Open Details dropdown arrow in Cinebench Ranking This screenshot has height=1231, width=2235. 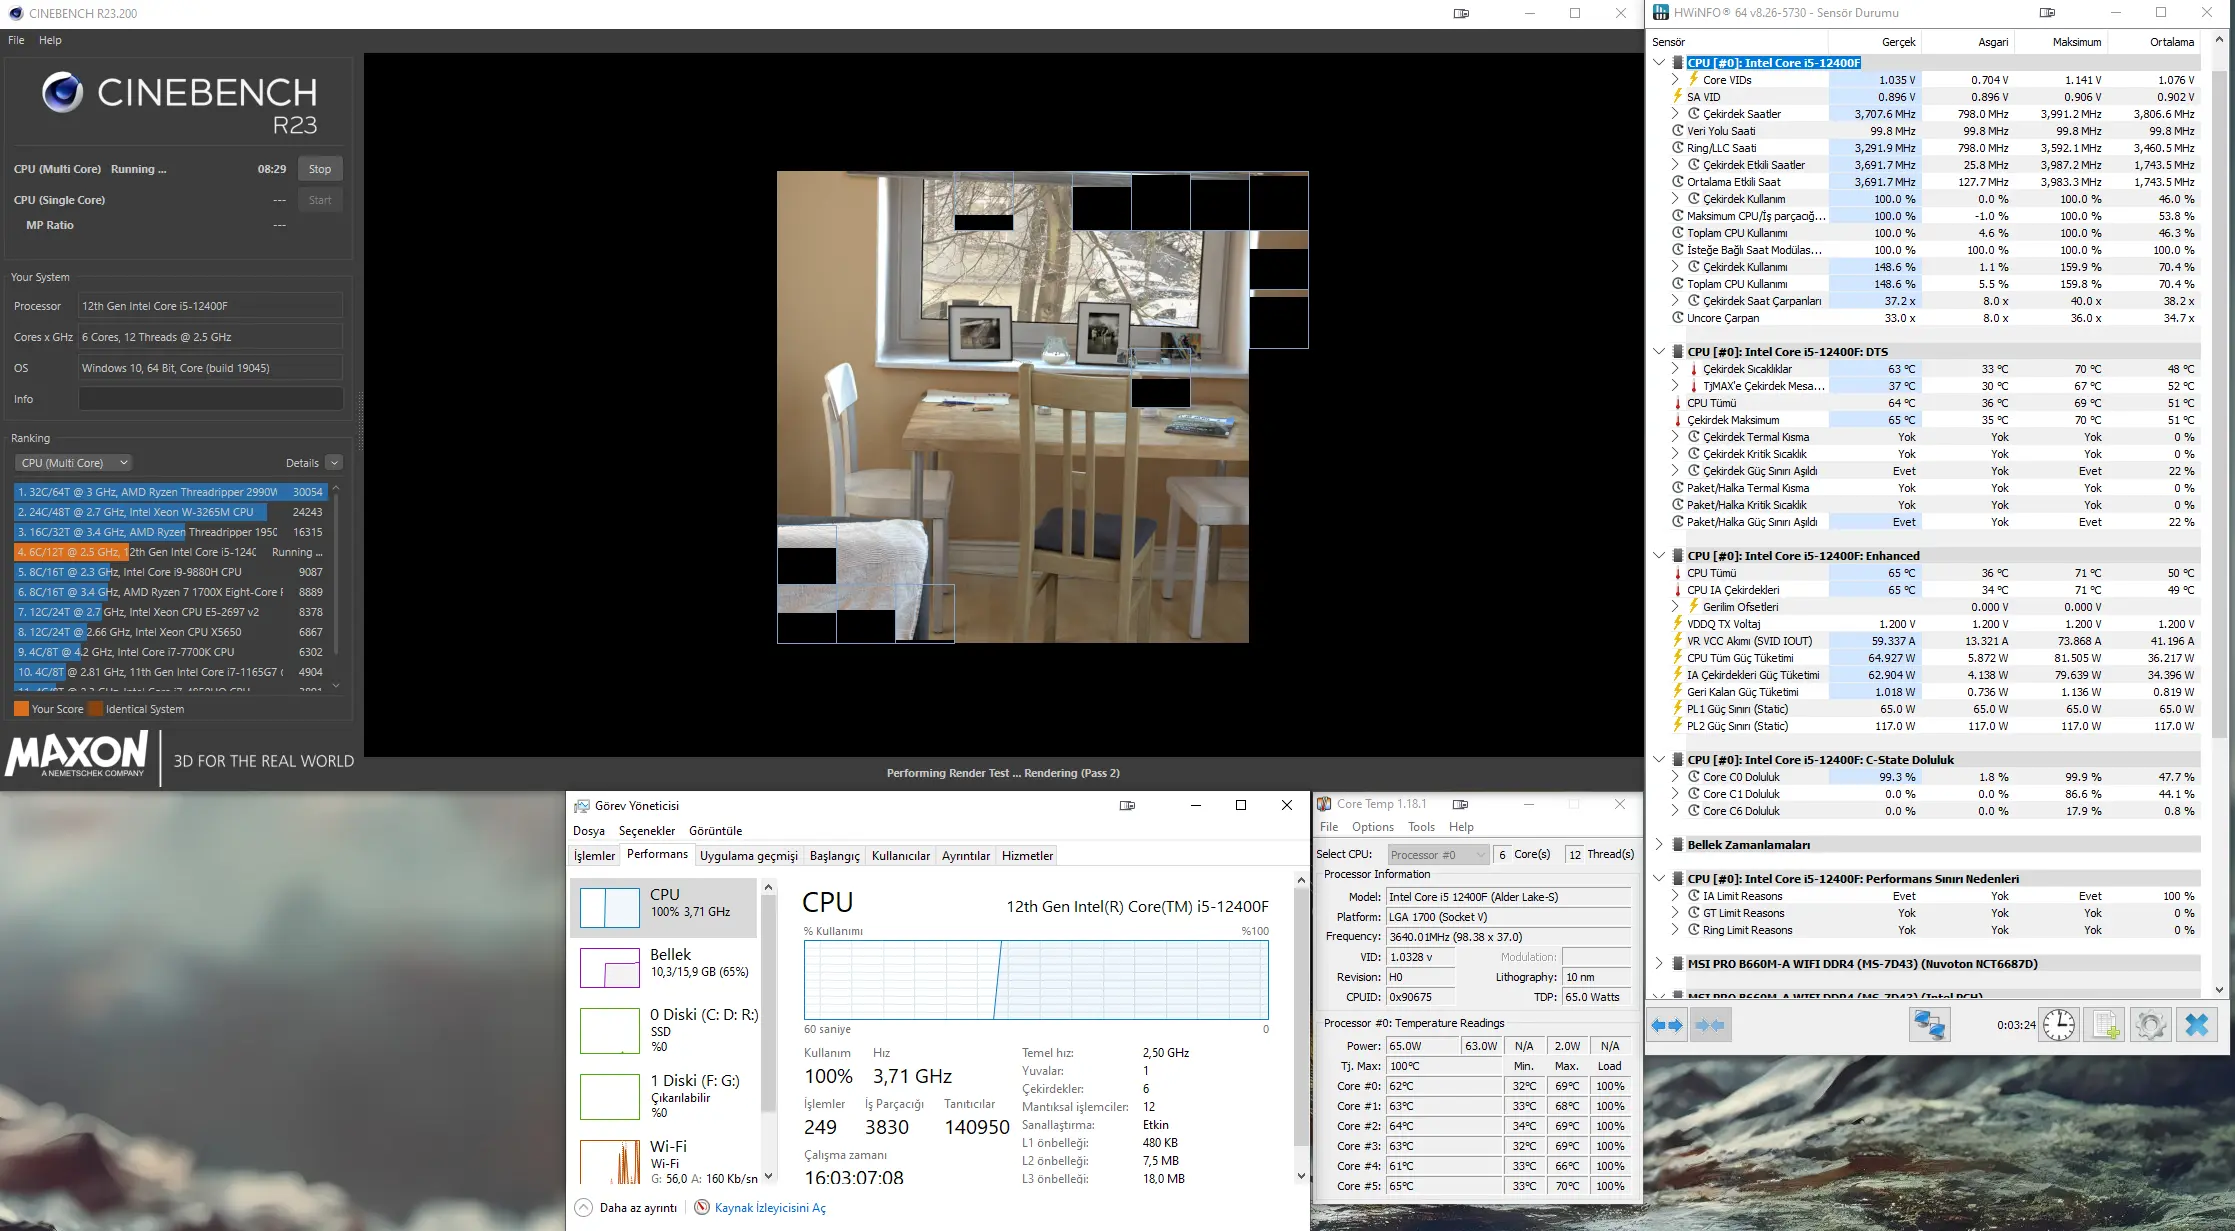coord(334,463)
